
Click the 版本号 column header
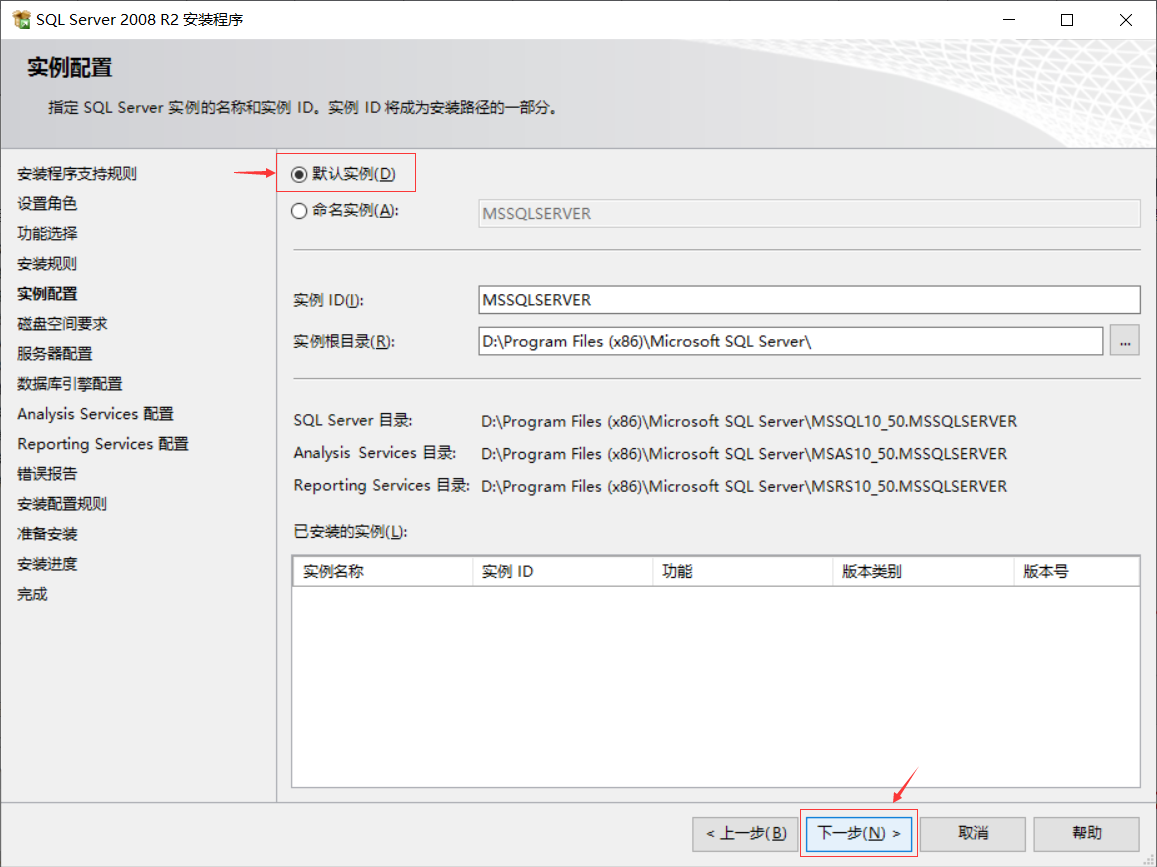tap(1077, 571)
